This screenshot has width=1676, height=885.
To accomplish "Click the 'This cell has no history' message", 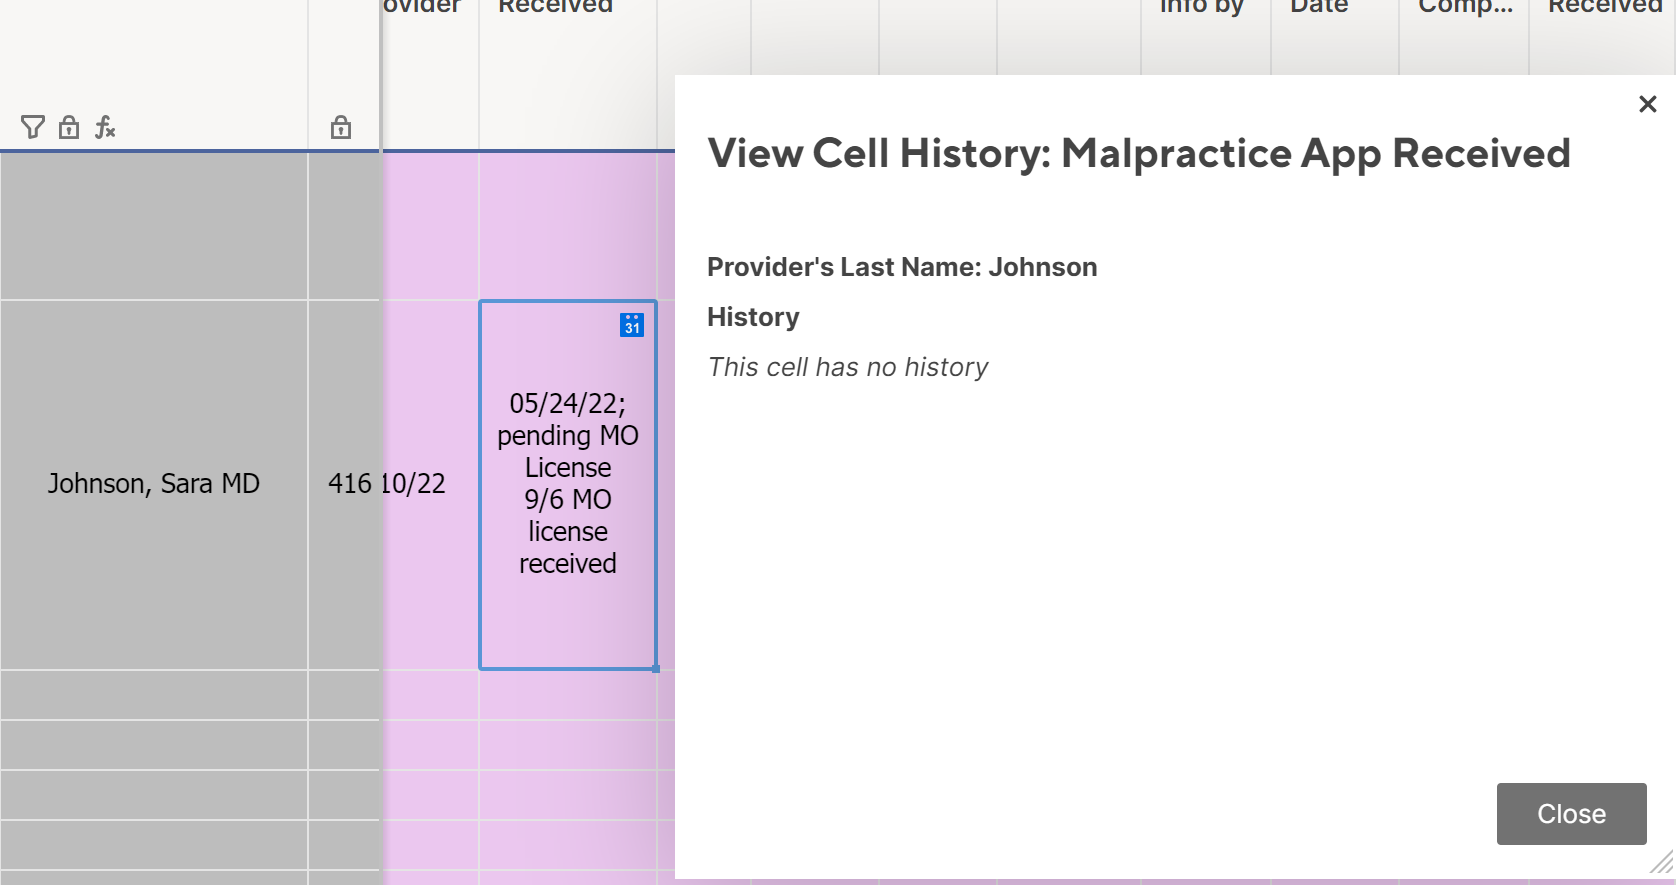I will [x=848, y=367].
